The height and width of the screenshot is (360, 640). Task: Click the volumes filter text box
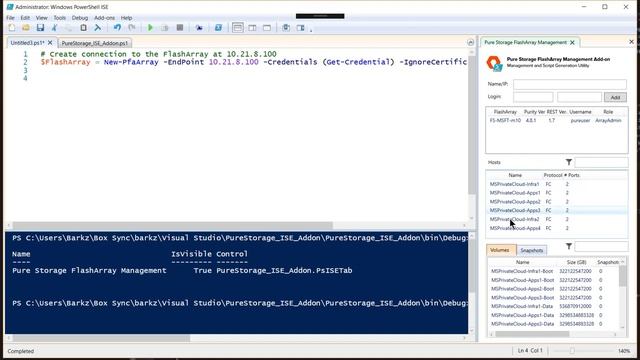[601, 247]
